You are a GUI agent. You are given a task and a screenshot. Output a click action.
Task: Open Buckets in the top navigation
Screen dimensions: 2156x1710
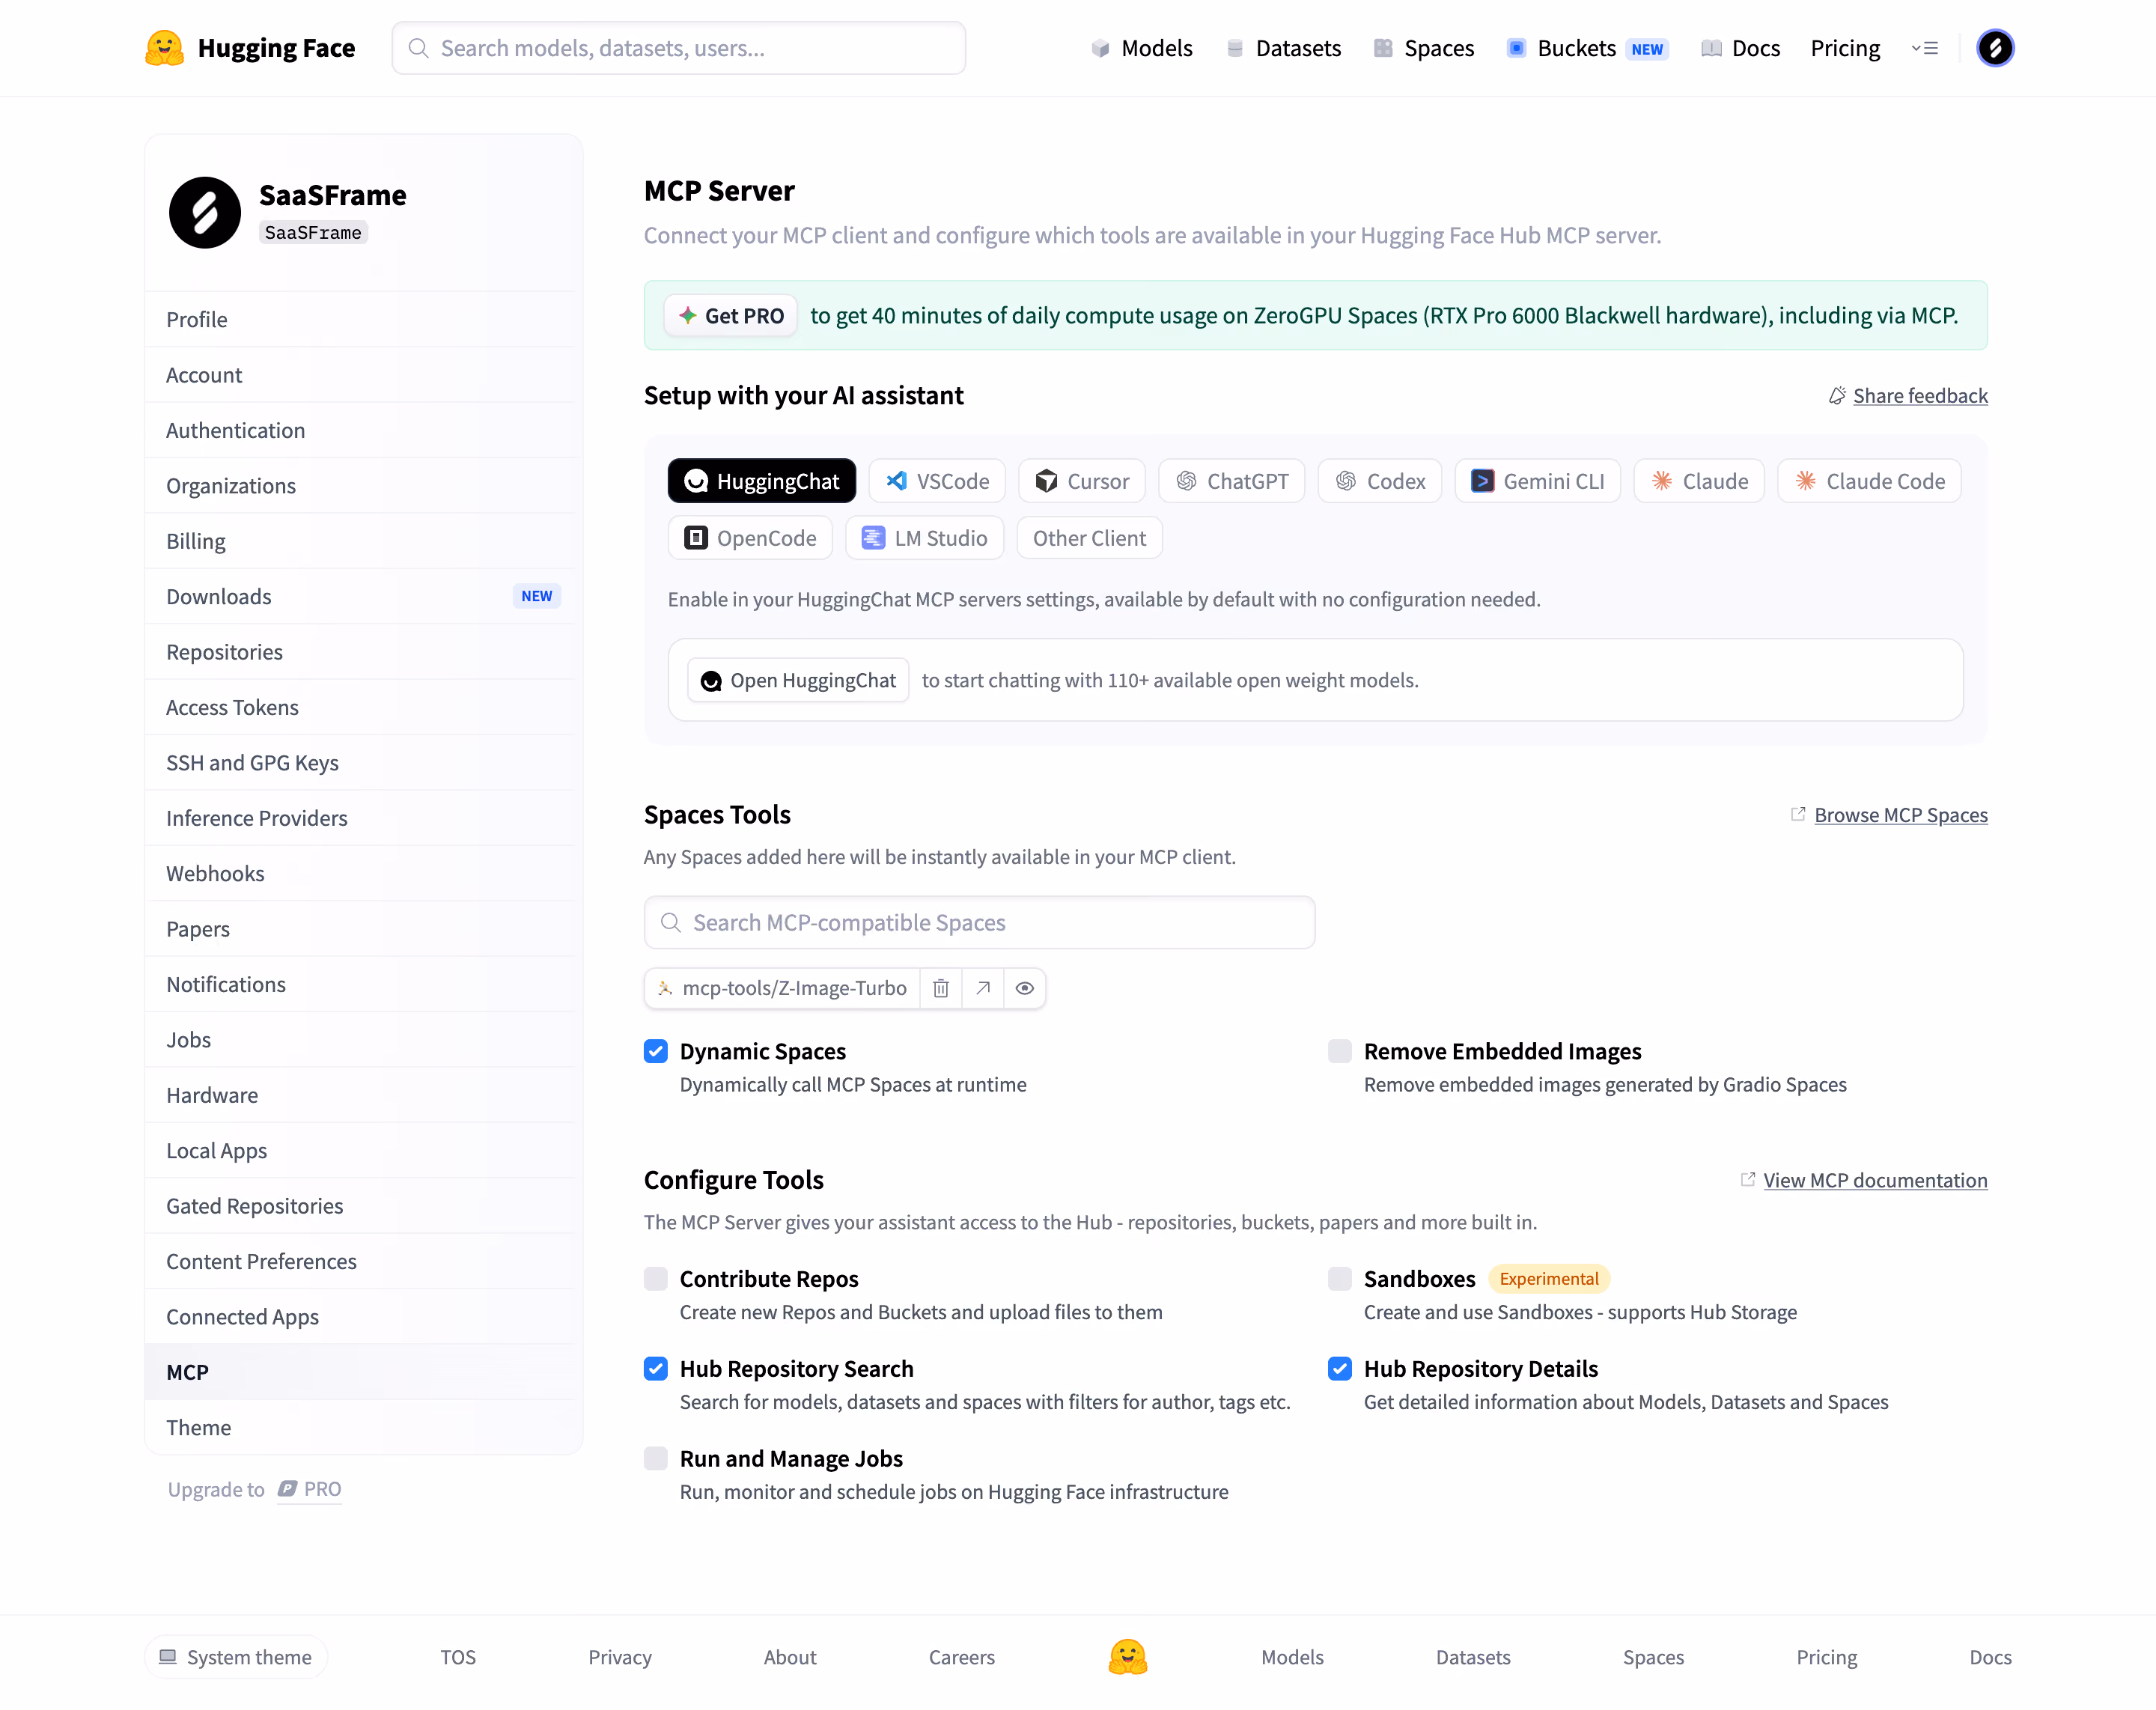point(1587,48)
